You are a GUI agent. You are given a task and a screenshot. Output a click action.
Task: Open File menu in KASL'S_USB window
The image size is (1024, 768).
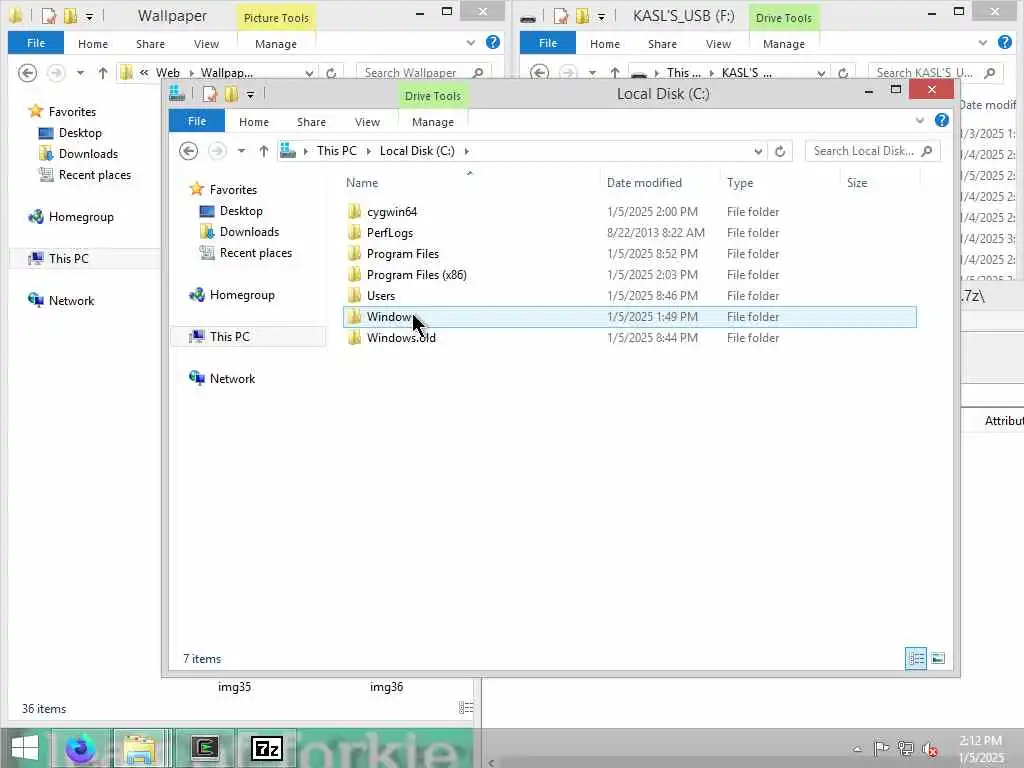pyautogui.click(x=548, y=43)
